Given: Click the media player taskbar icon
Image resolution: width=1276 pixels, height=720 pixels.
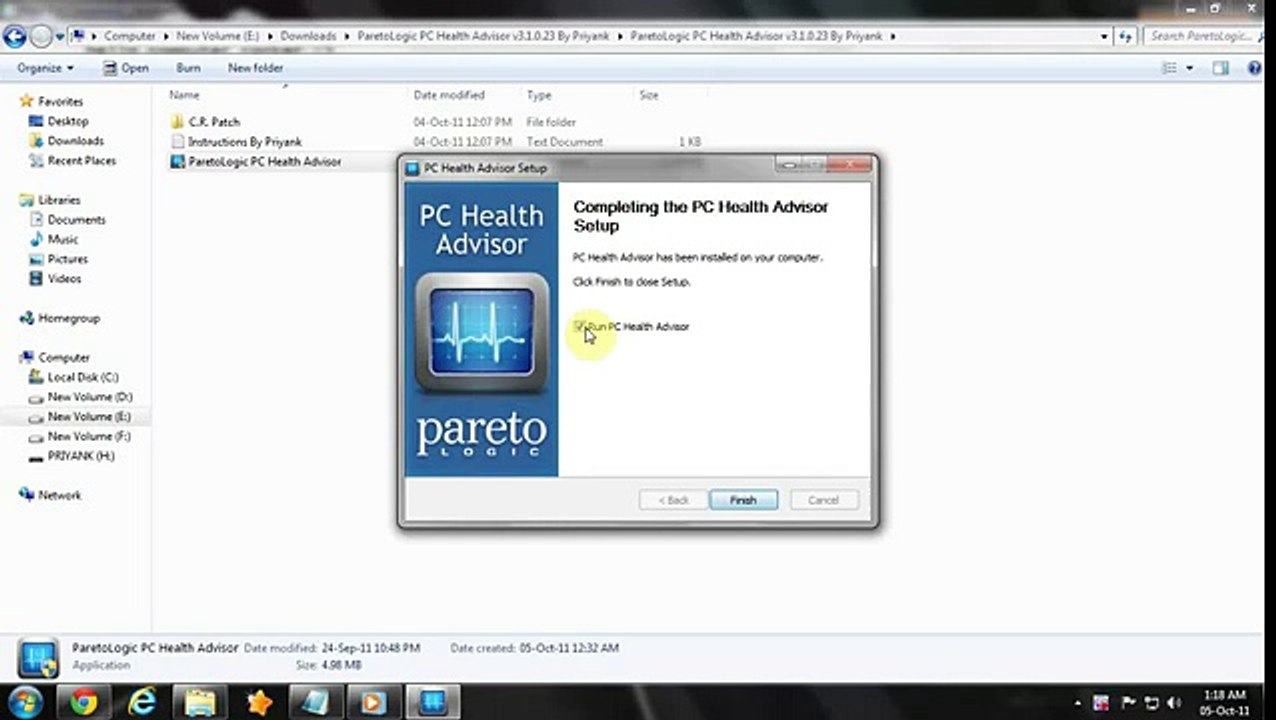Looking at the screenshot, I should click(x=372, y=702).
